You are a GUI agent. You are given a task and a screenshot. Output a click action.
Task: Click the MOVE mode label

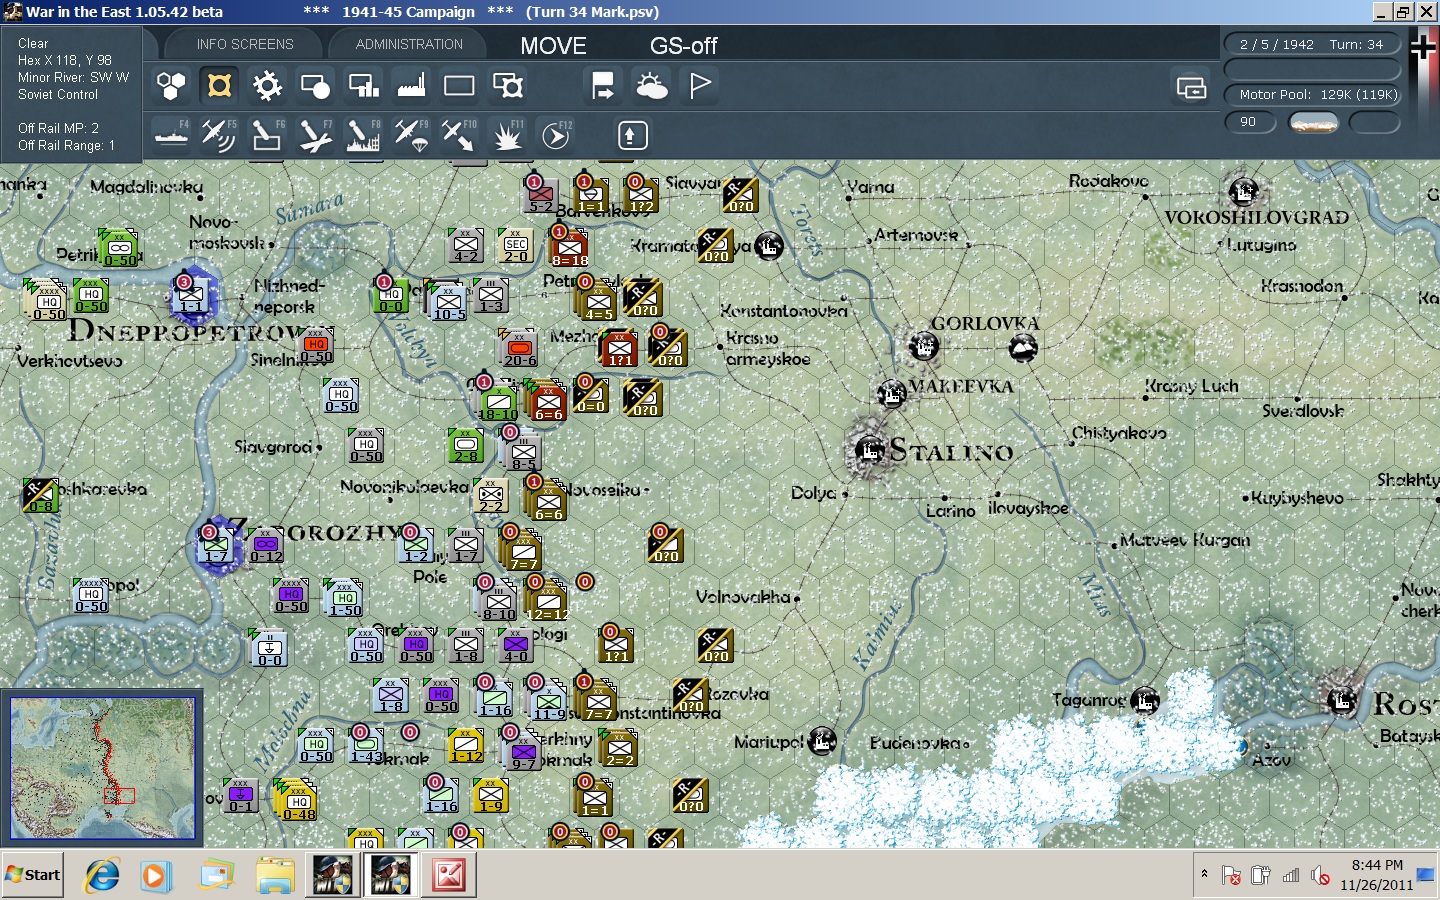(553, 46)
